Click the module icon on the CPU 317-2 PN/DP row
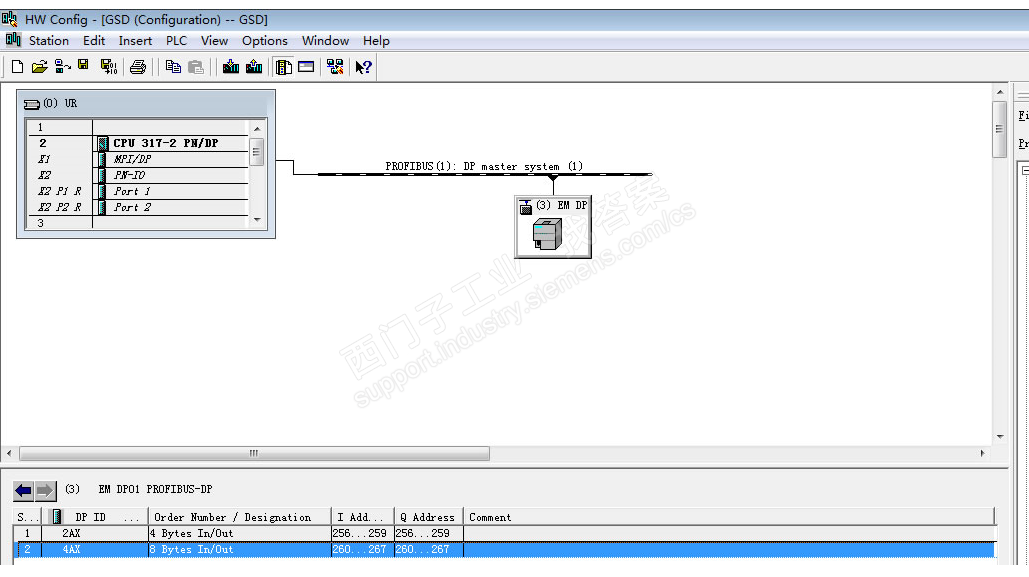Viewport: 1029px width, 577px height. pos(103,143)
